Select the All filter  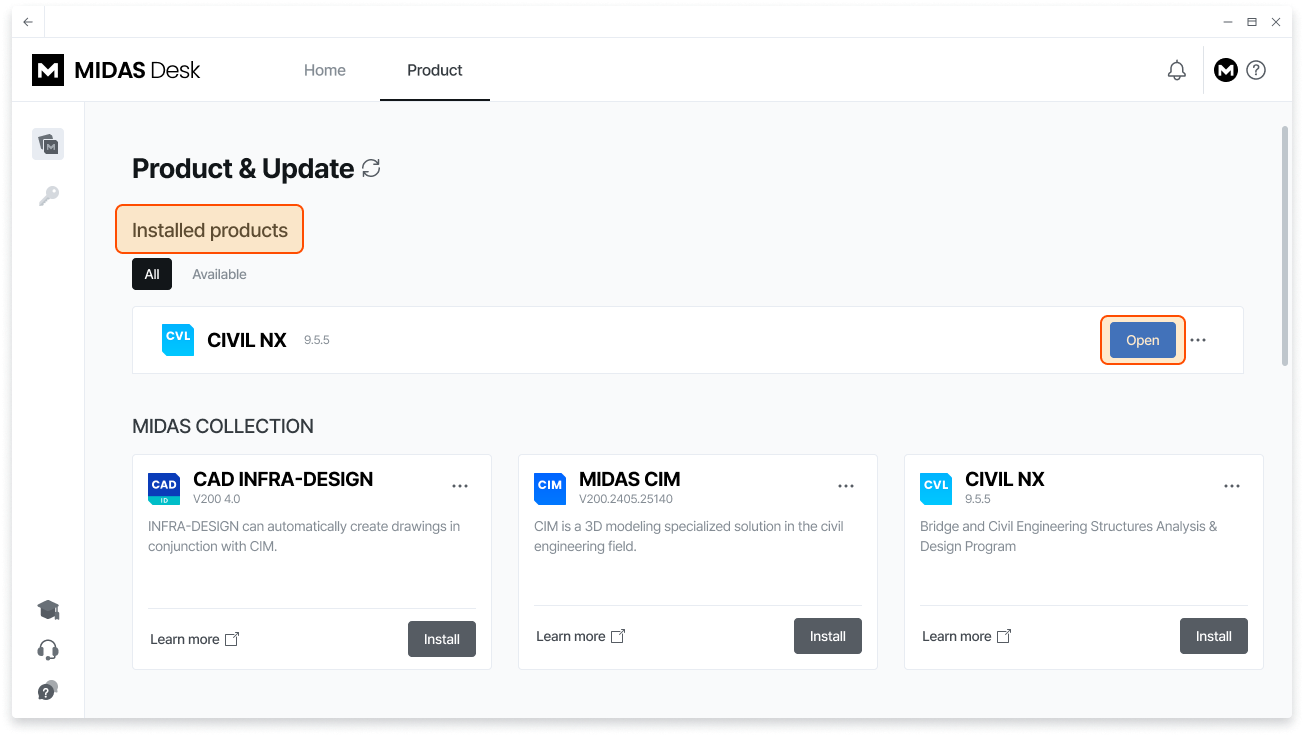point(152,274)
